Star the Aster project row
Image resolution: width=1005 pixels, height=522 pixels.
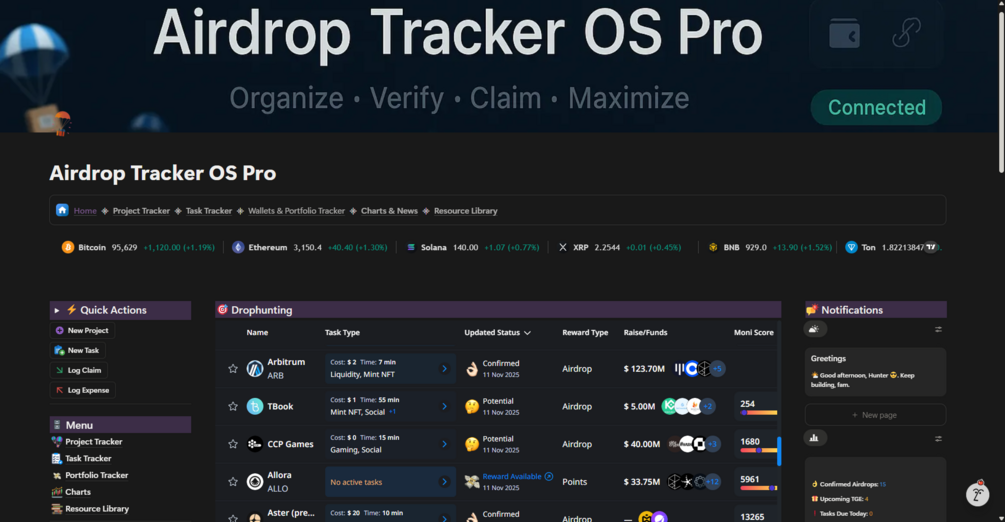(233, 518)
